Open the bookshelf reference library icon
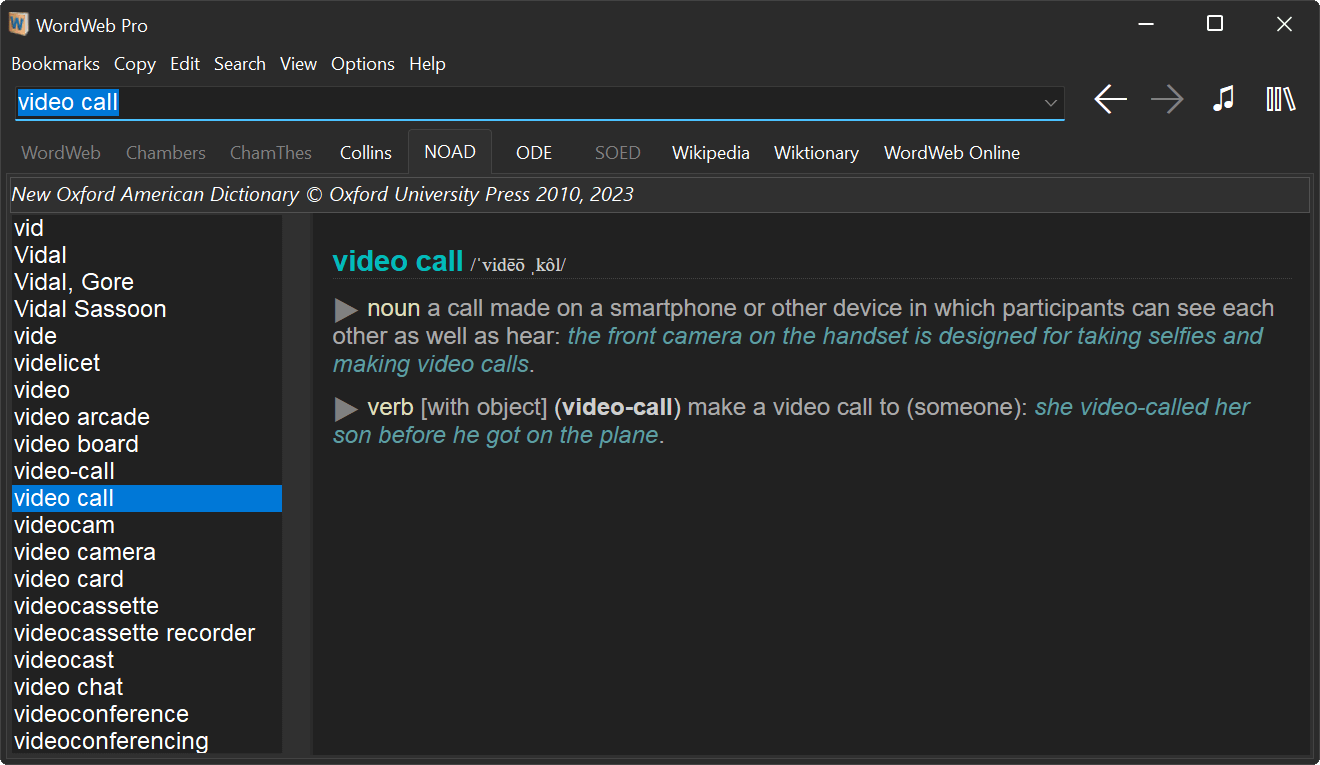The width and height of the screenshot is (1320, 765). coord(1281,99)
